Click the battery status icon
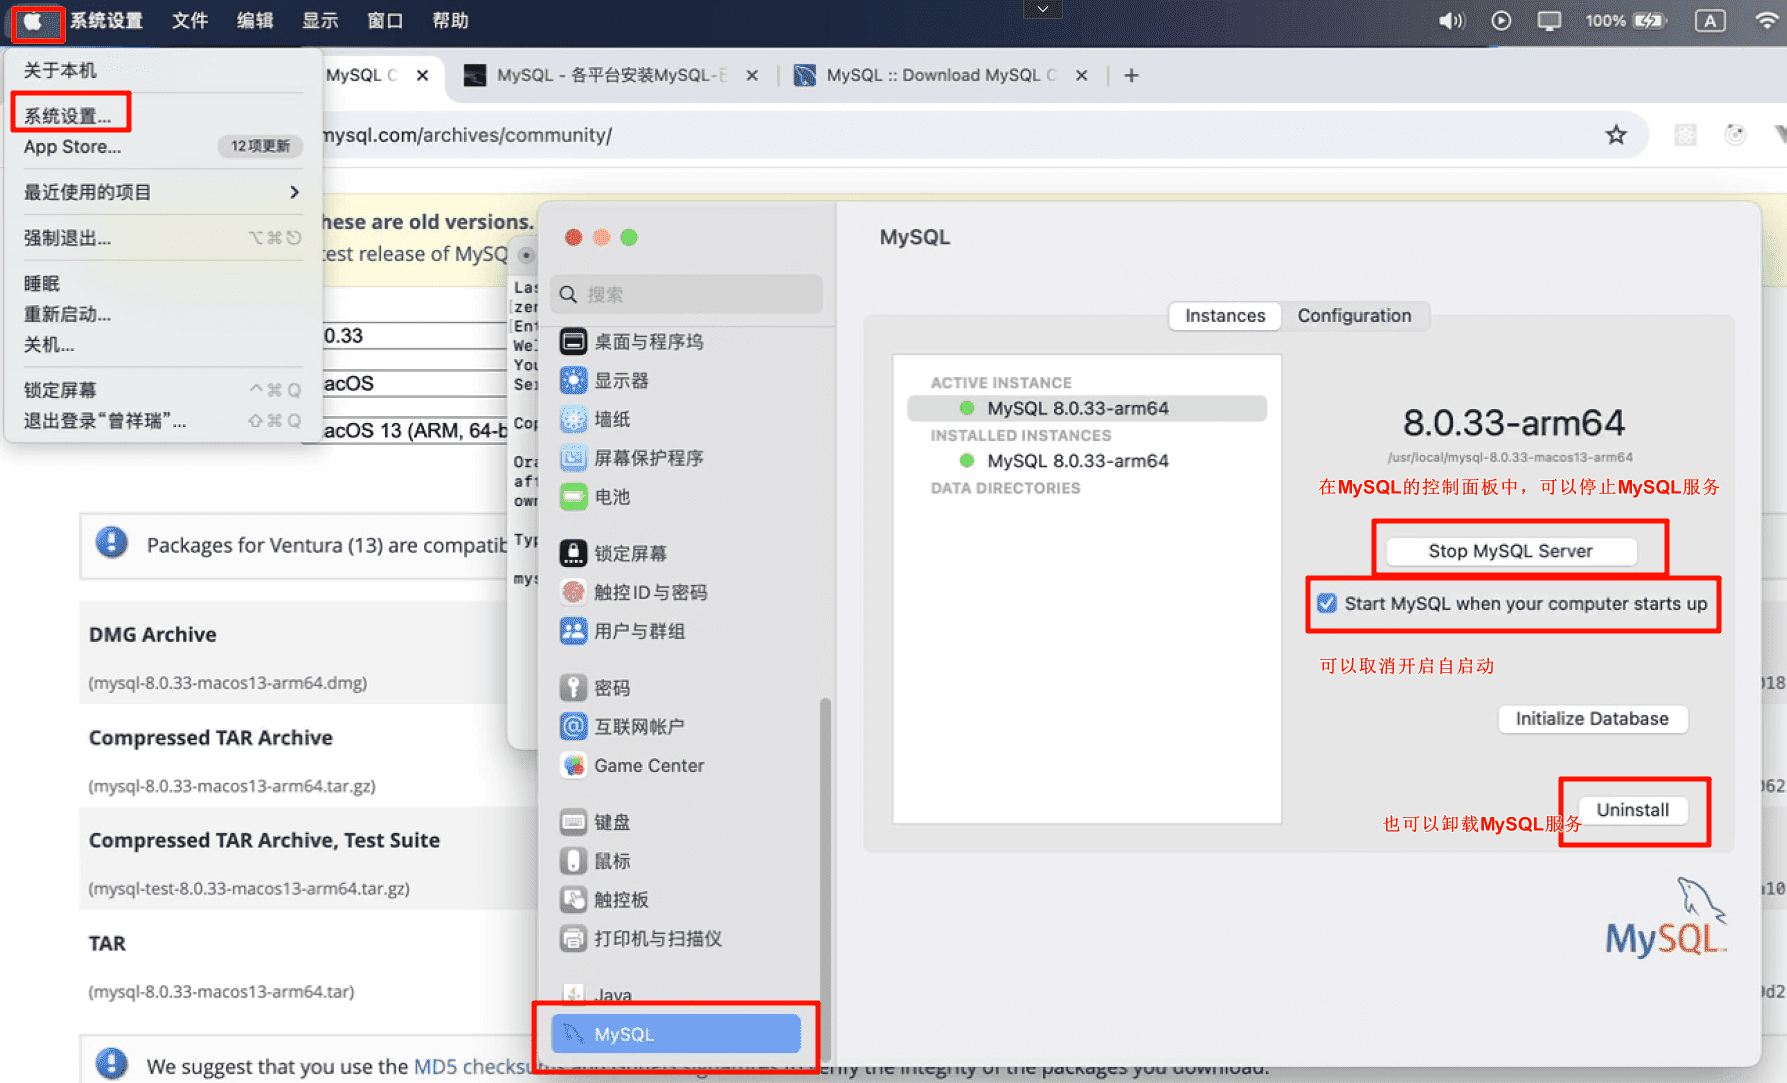Image resolution: width=1787 pixels, height=1083 pixels. point(1648,21)
